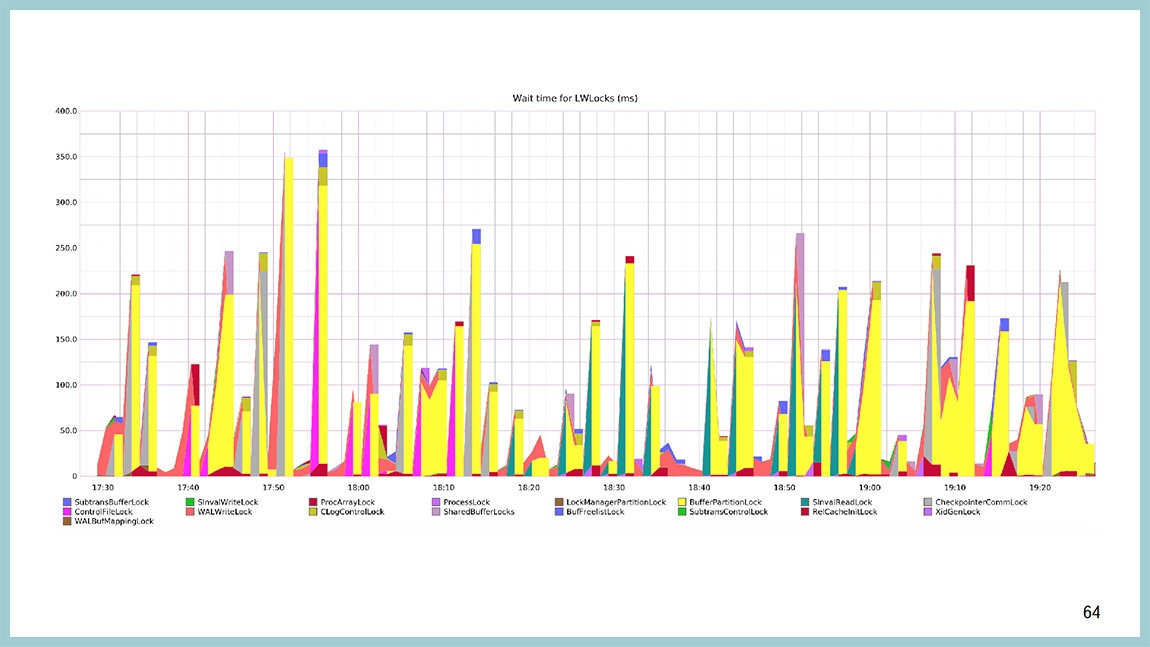
Task: Select the 'CheckpointerCommLock' legend label
Action: [981, 502]
